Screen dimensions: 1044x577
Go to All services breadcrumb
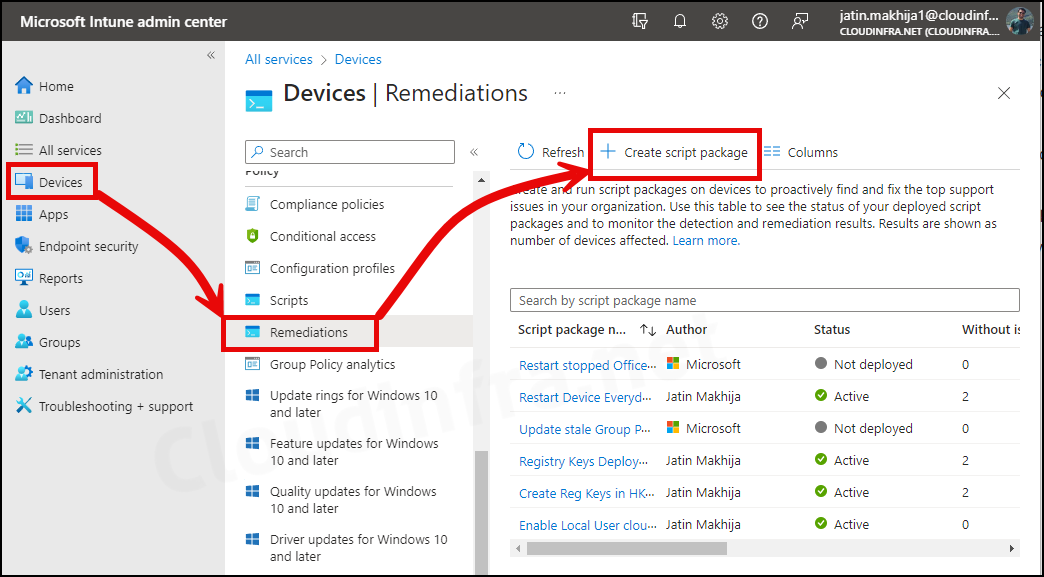[278, 59]
